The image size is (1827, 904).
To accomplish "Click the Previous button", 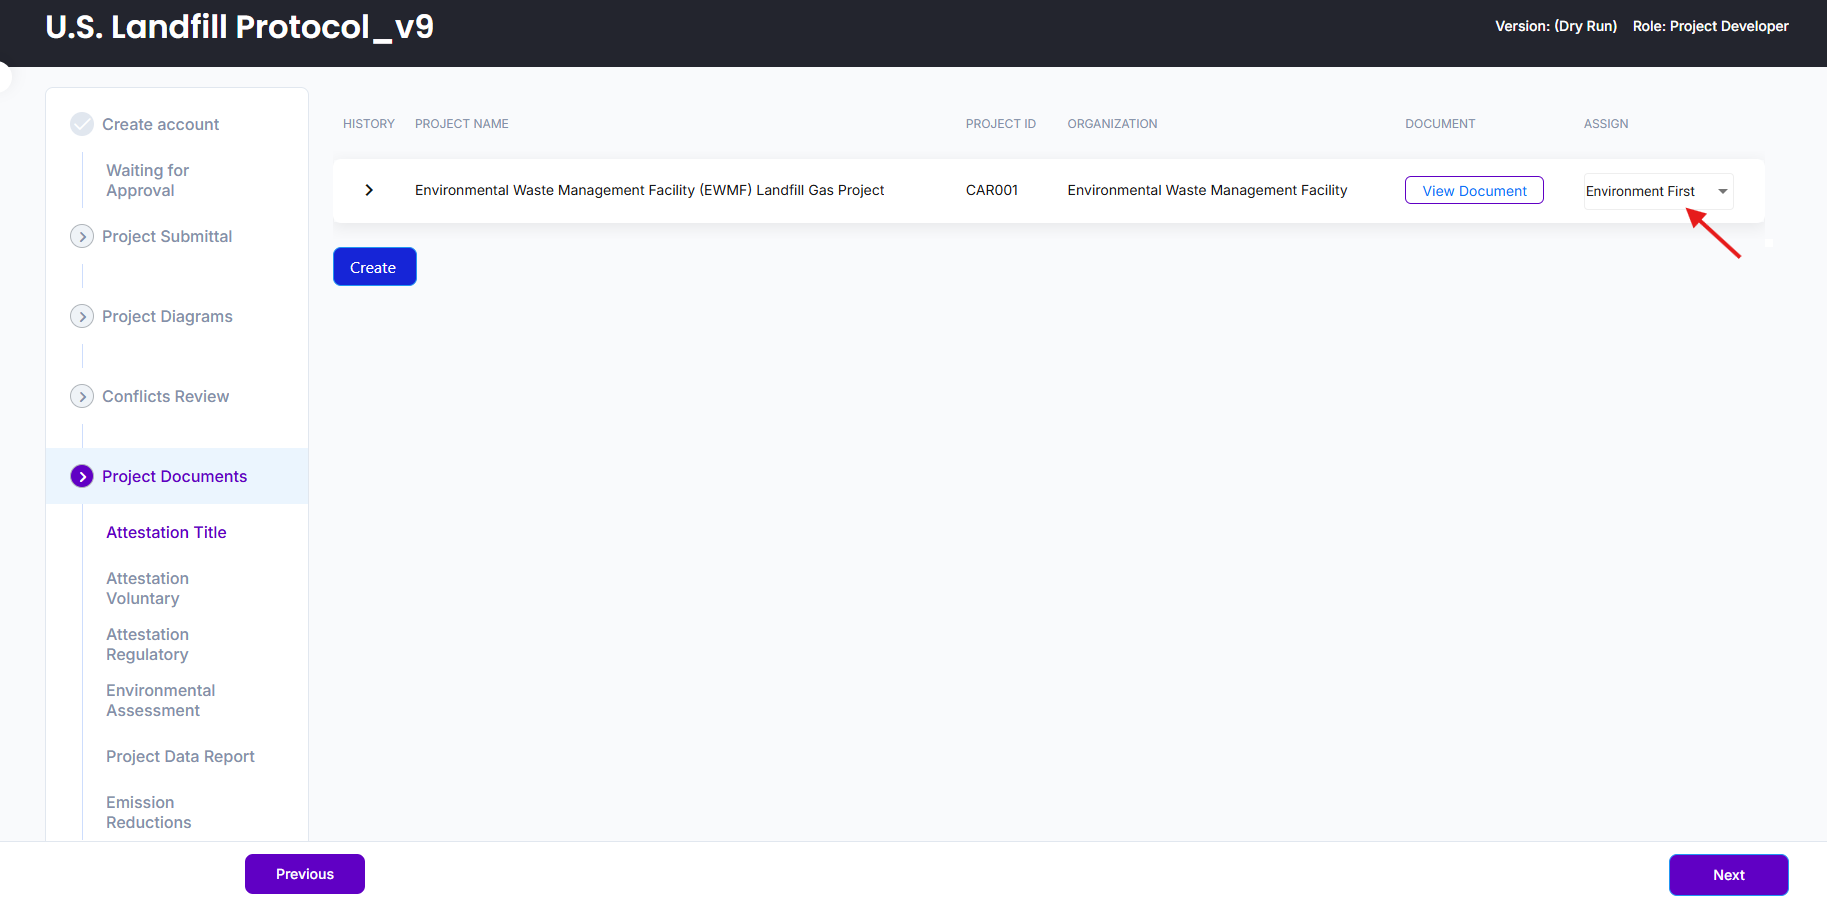I will pyautogui.click(x=305, y=874).
